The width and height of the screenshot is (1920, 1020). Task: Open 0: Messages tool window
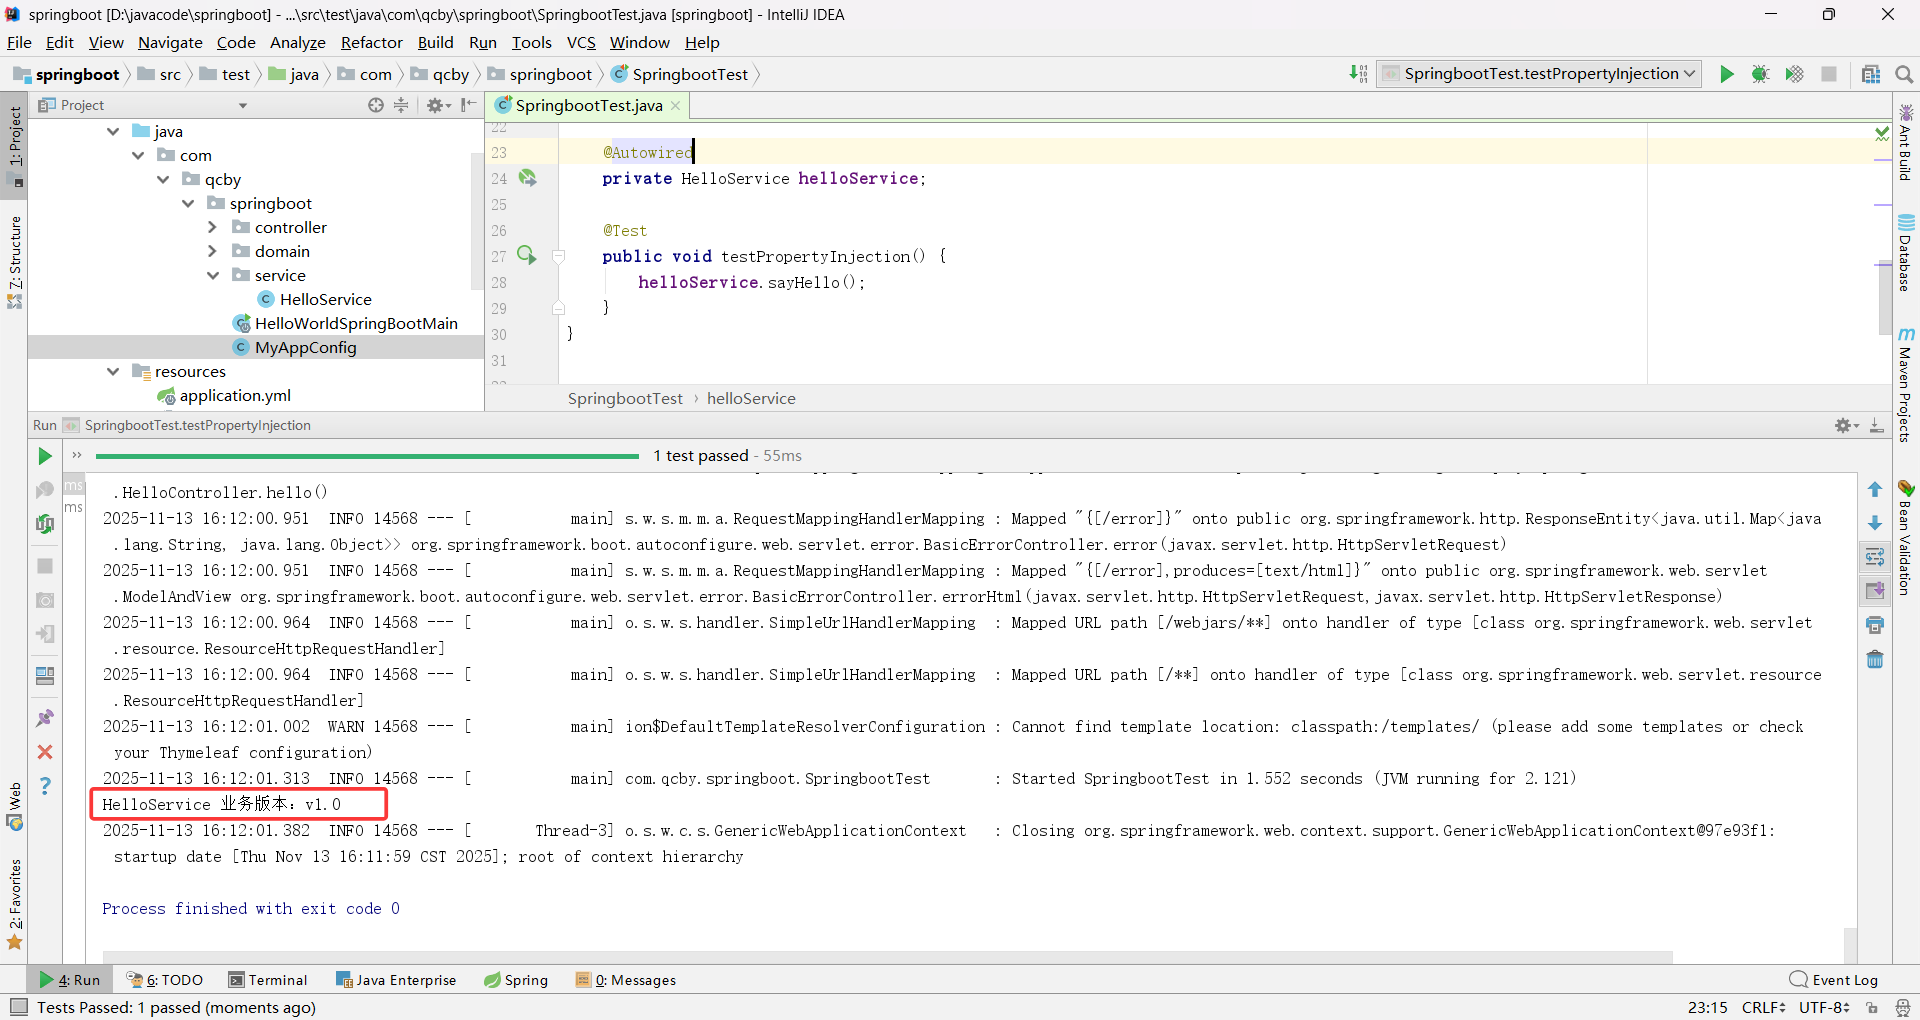(x=626, y=980)
